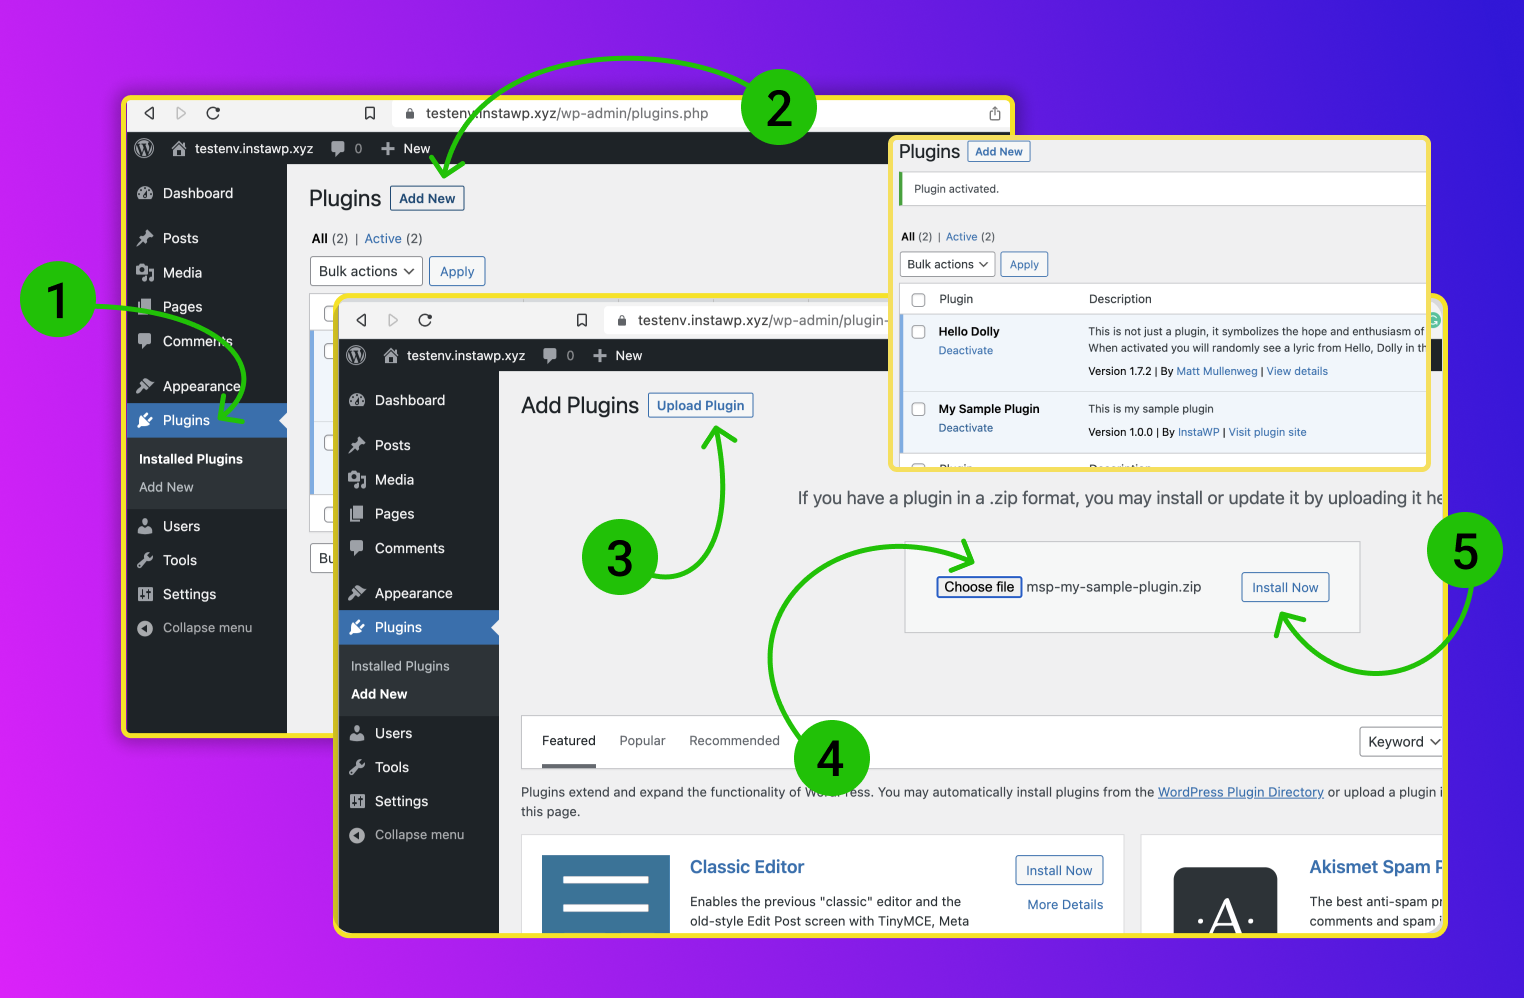Screen dimensions: 1524x998
Task: Filter by Active (2) in the Plugin activated panel
Action: (x=970, y=237)
